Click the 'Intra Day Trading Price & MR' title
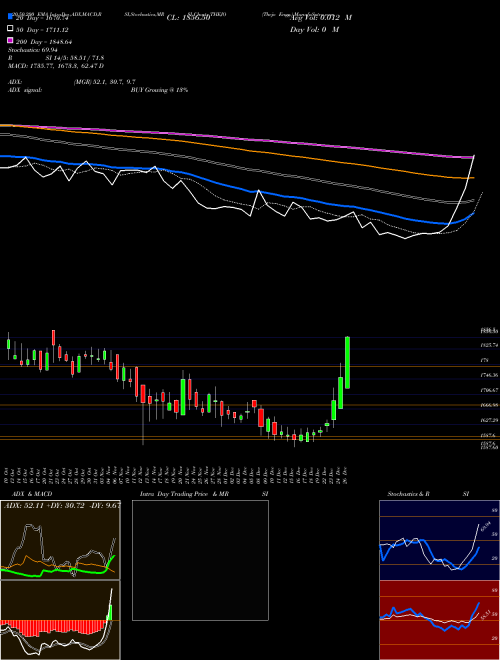 (184, 494)
